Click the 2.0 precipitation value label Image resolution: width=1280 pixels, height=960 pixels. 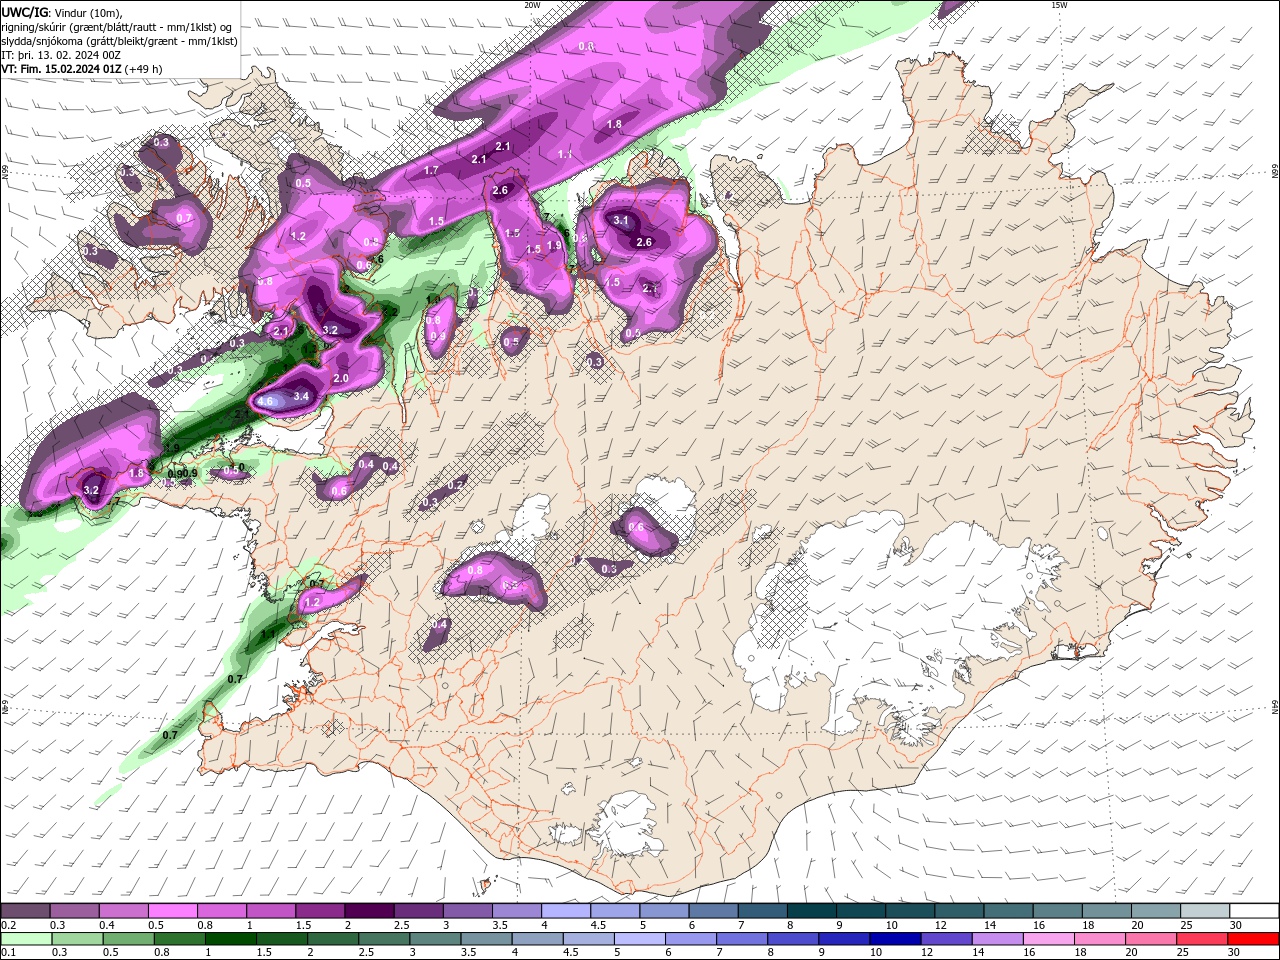click(341, 378)
